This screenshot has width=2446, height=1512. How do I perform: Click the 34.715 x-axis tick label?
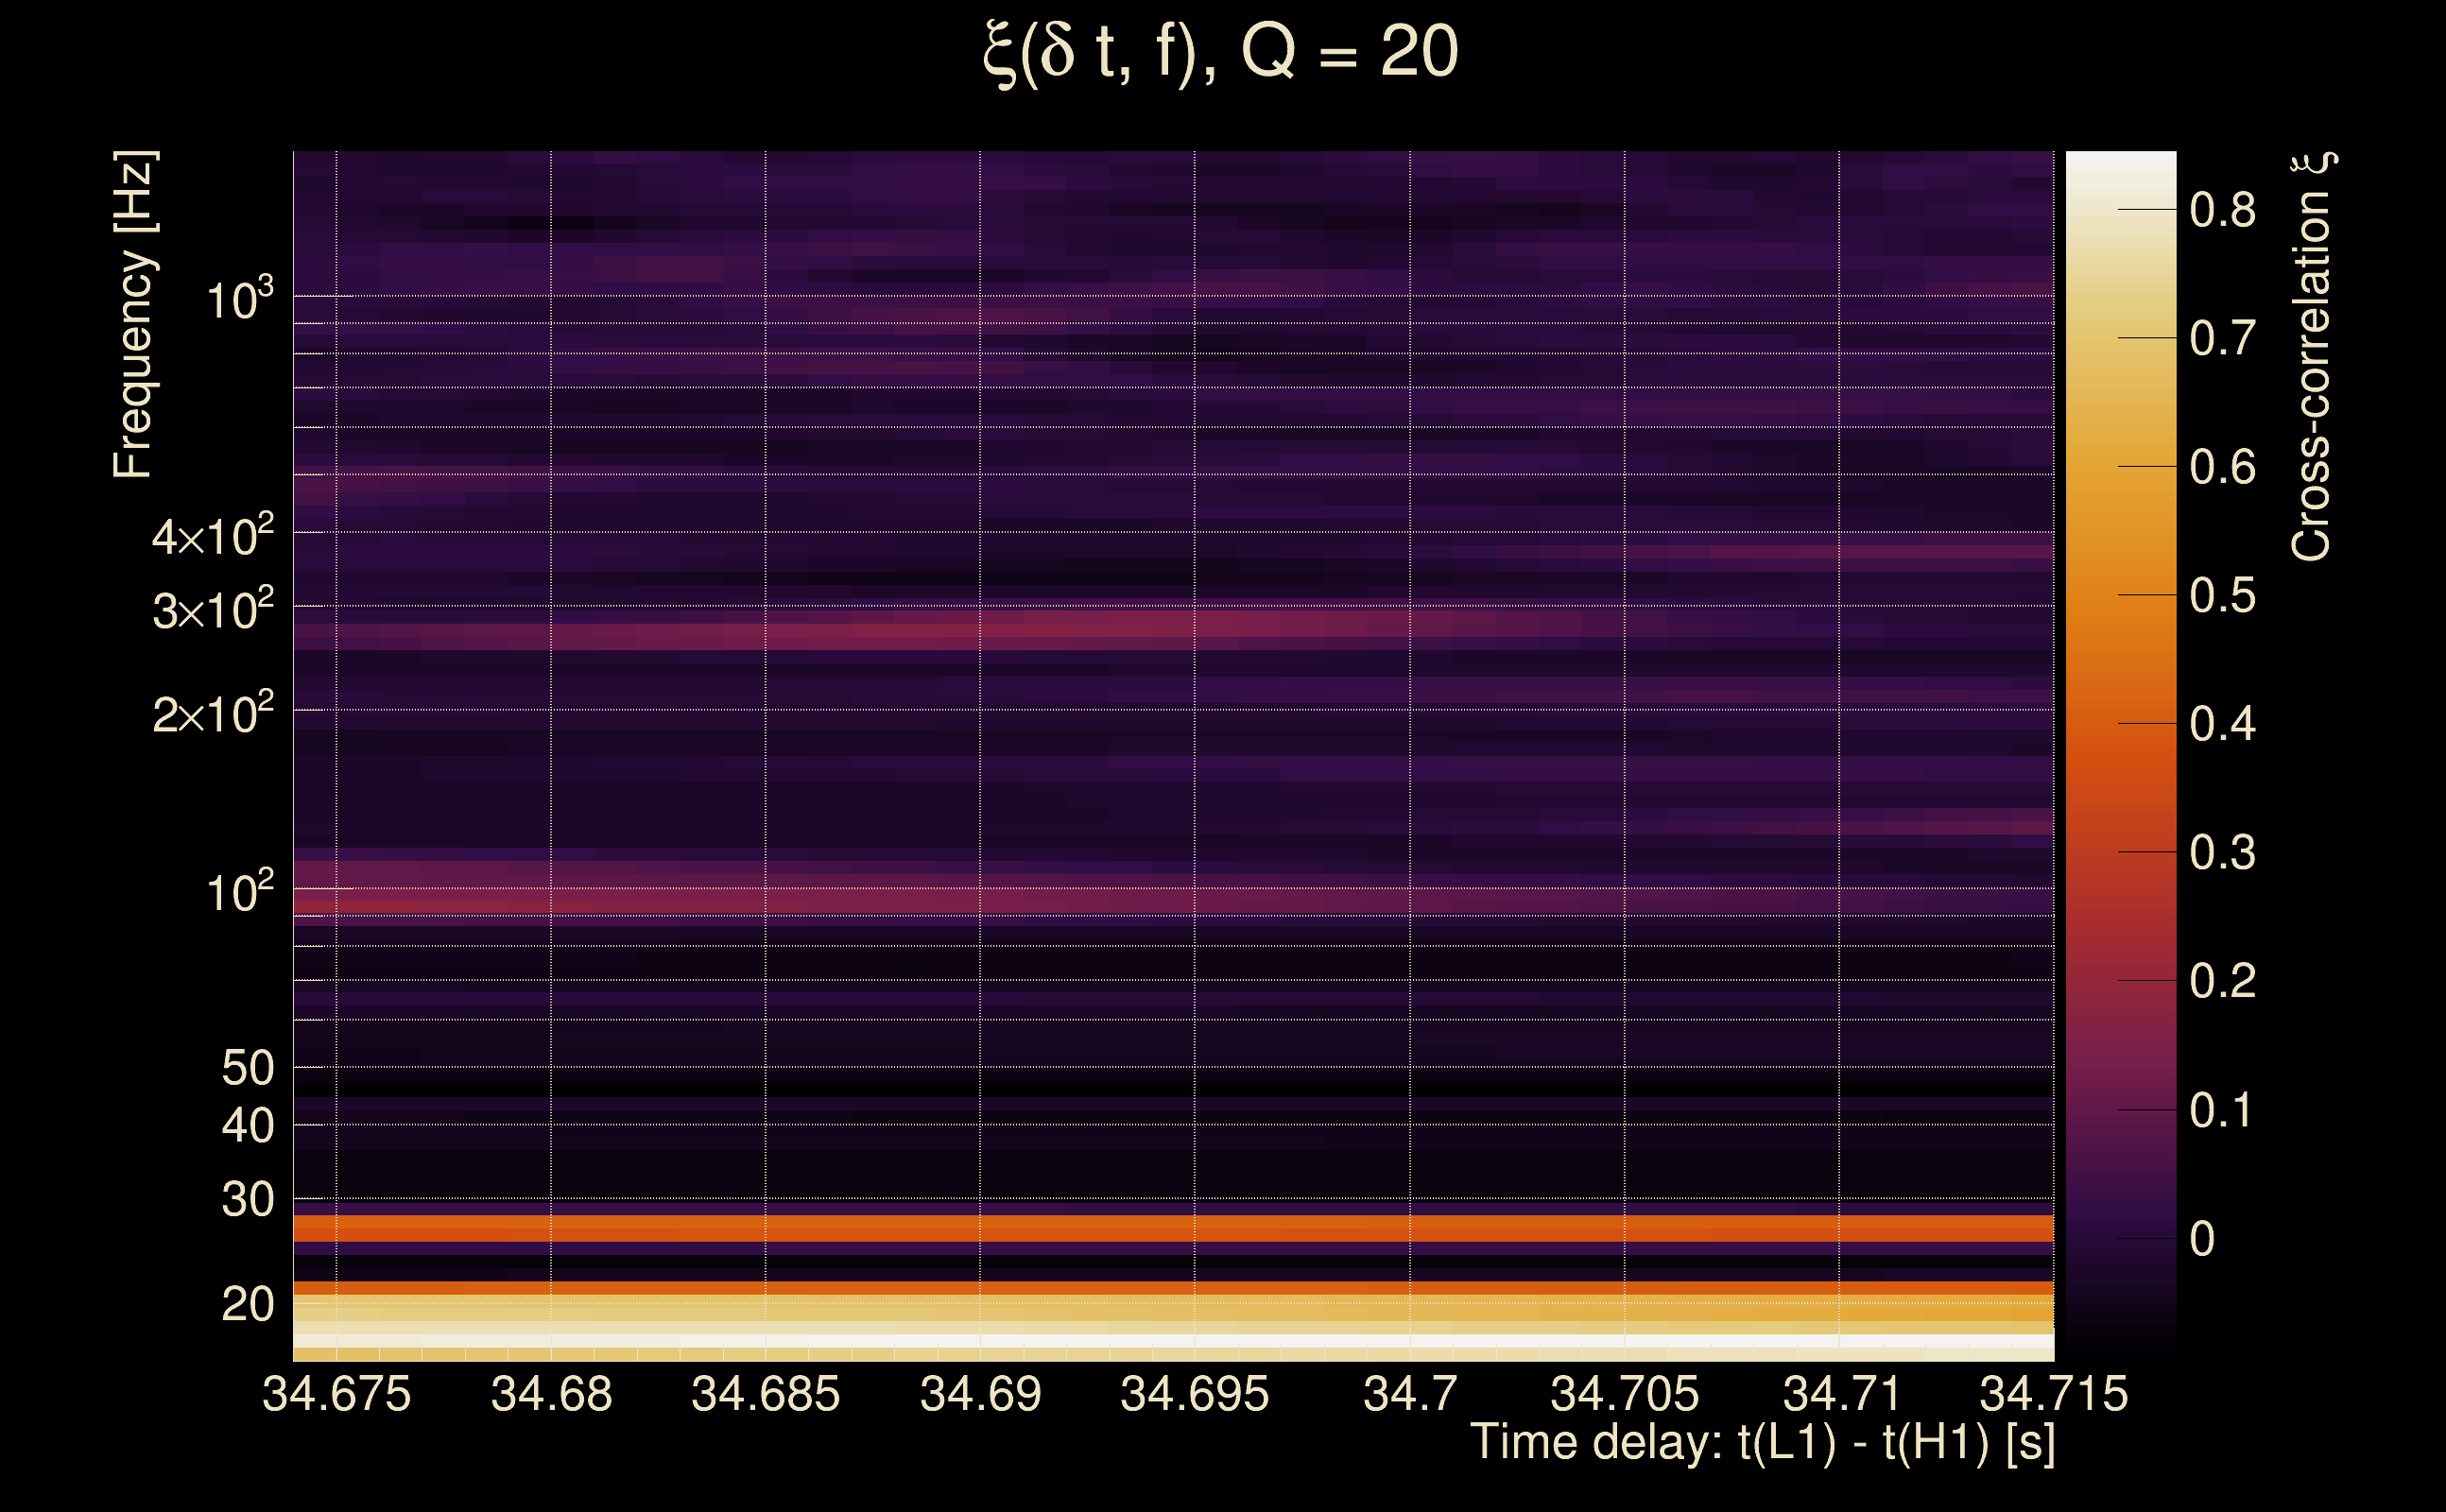click(2053, 1394)
